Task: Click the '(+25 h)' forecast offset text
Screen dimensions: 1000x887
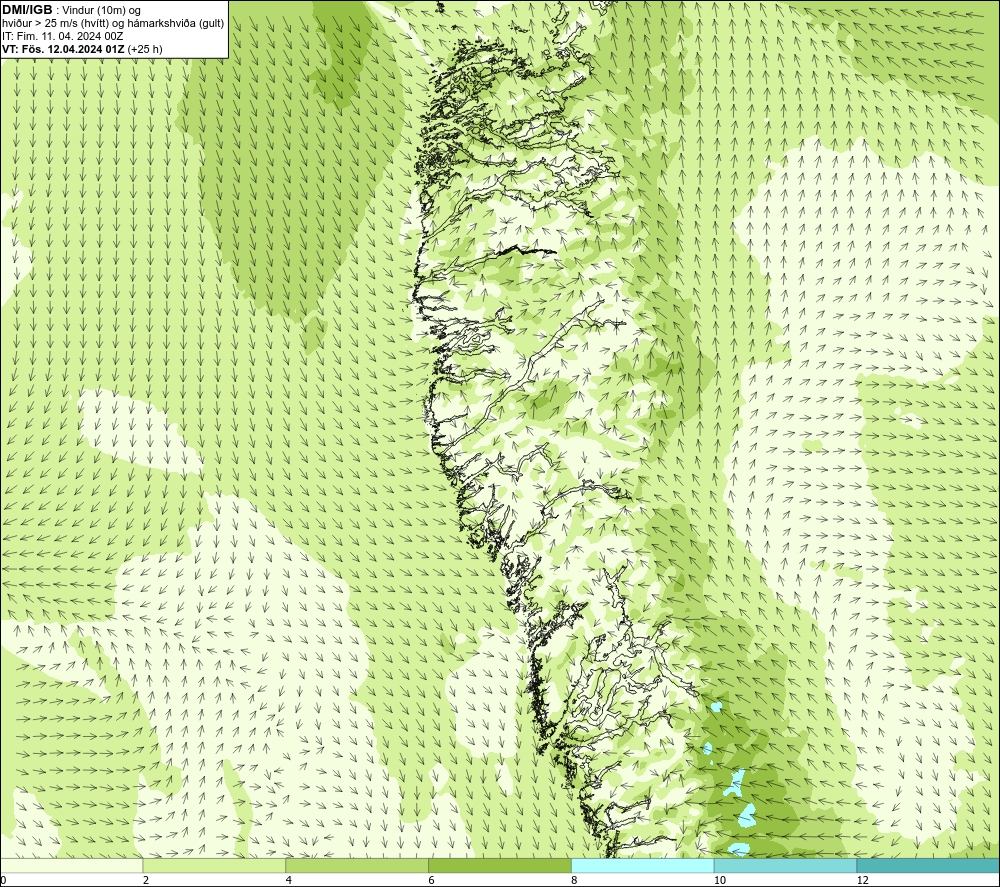Action: [145, 48]
